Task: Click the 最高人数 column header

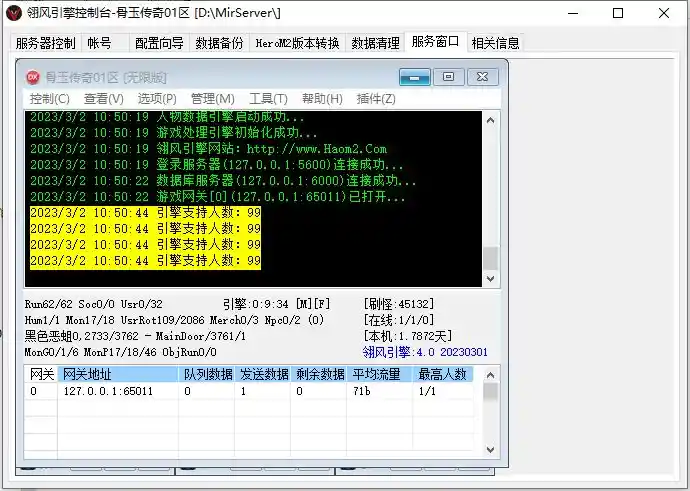Action: [x=443, y=374]
